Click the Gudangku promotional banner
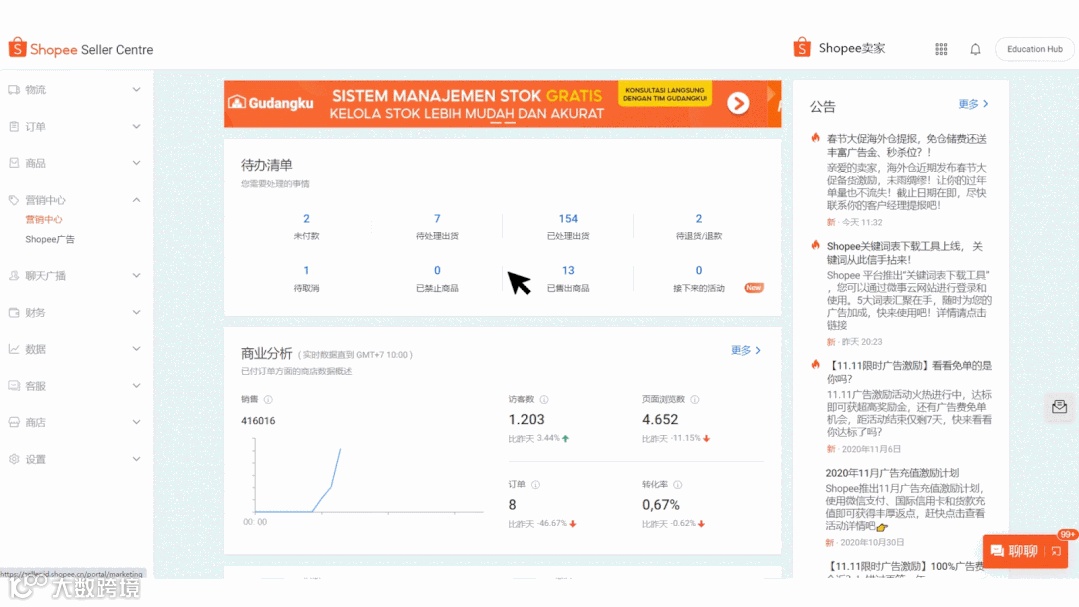 pyautogui.click(x=502, y=104)
